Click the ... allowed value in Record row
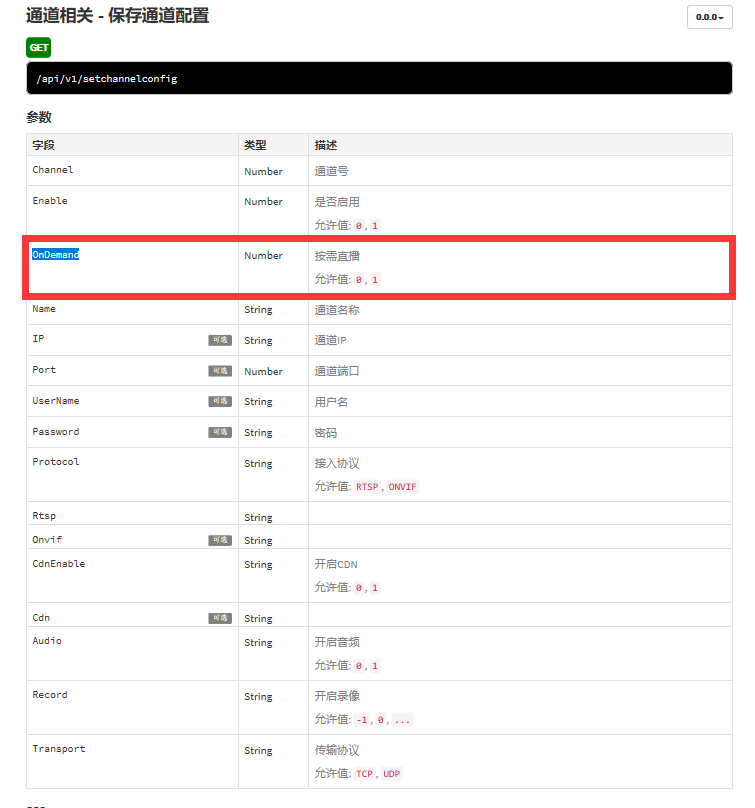This screenshot has width=755, height=808. (402, 720)
